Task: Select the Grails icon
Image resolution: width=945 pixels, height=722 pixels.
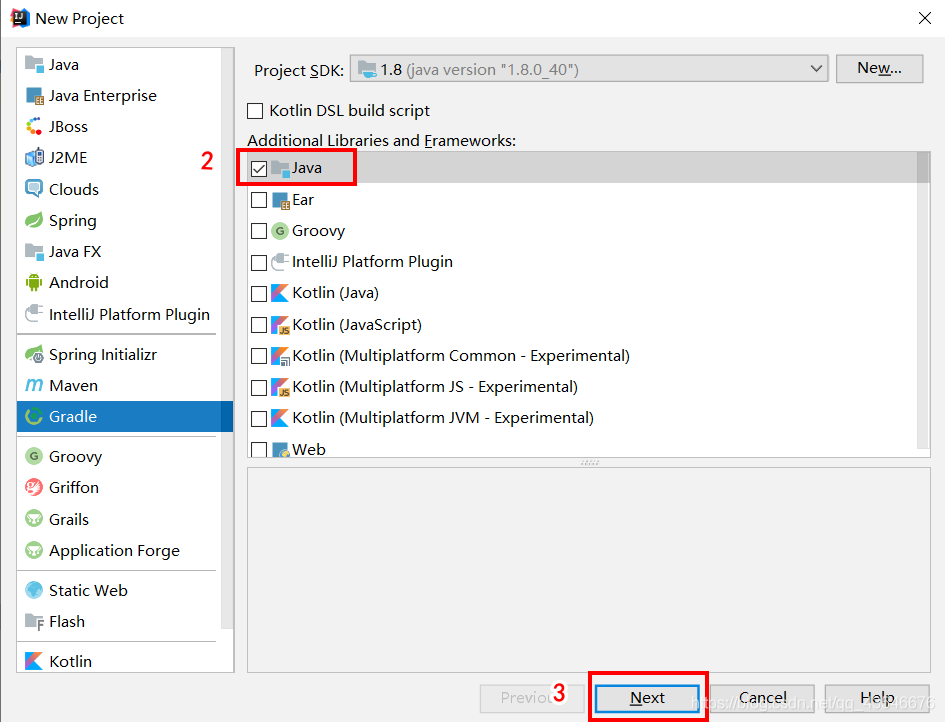Action: coord(34,519)
